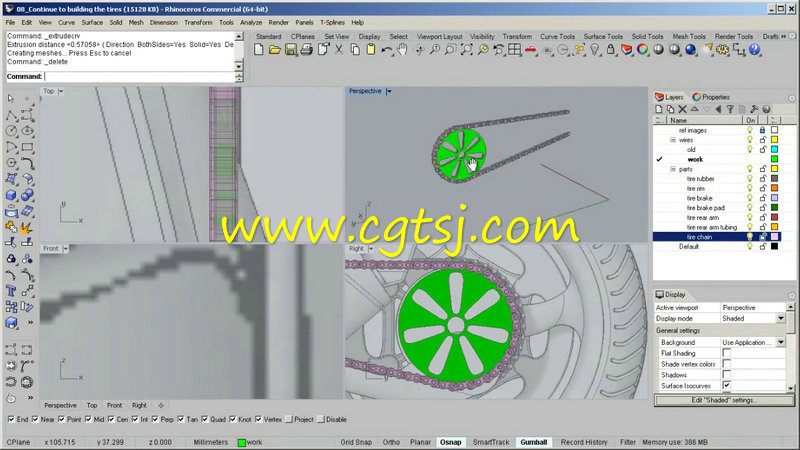This screenshot has height=450, width=800.
Task: Toggle the Mid osnap checkbox
Action: 88,419
